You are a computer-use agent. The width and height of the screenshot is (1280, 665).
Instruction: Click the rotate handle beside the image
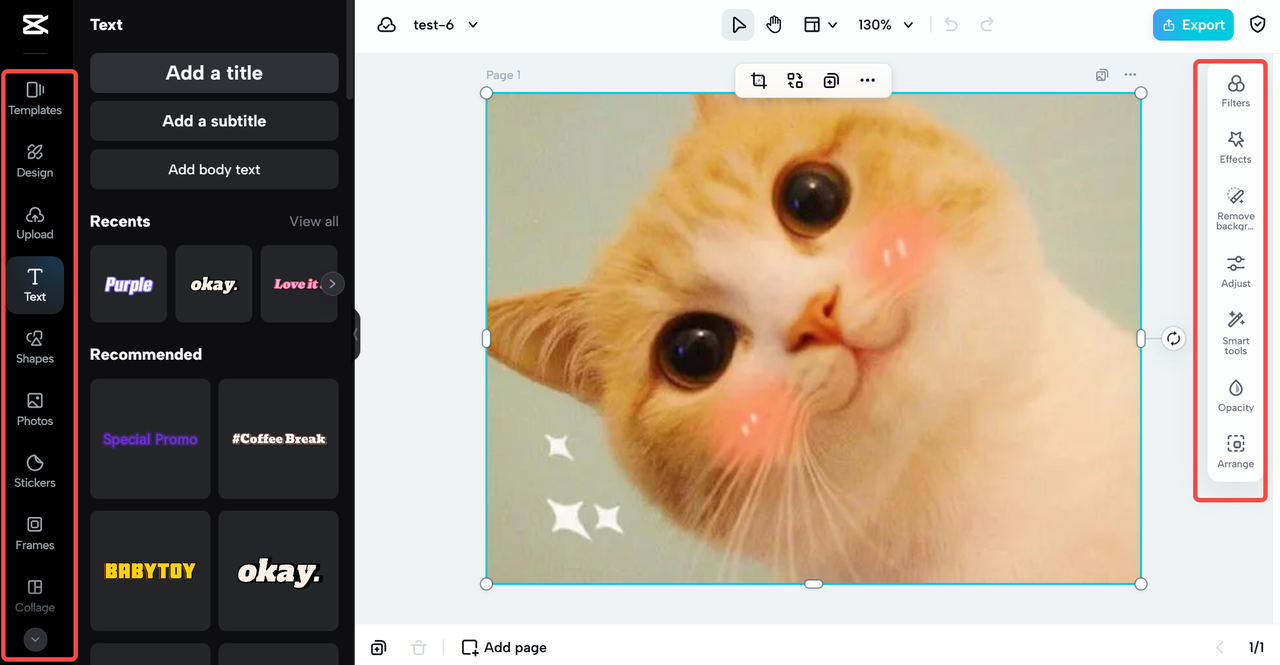coord(1174,339)
